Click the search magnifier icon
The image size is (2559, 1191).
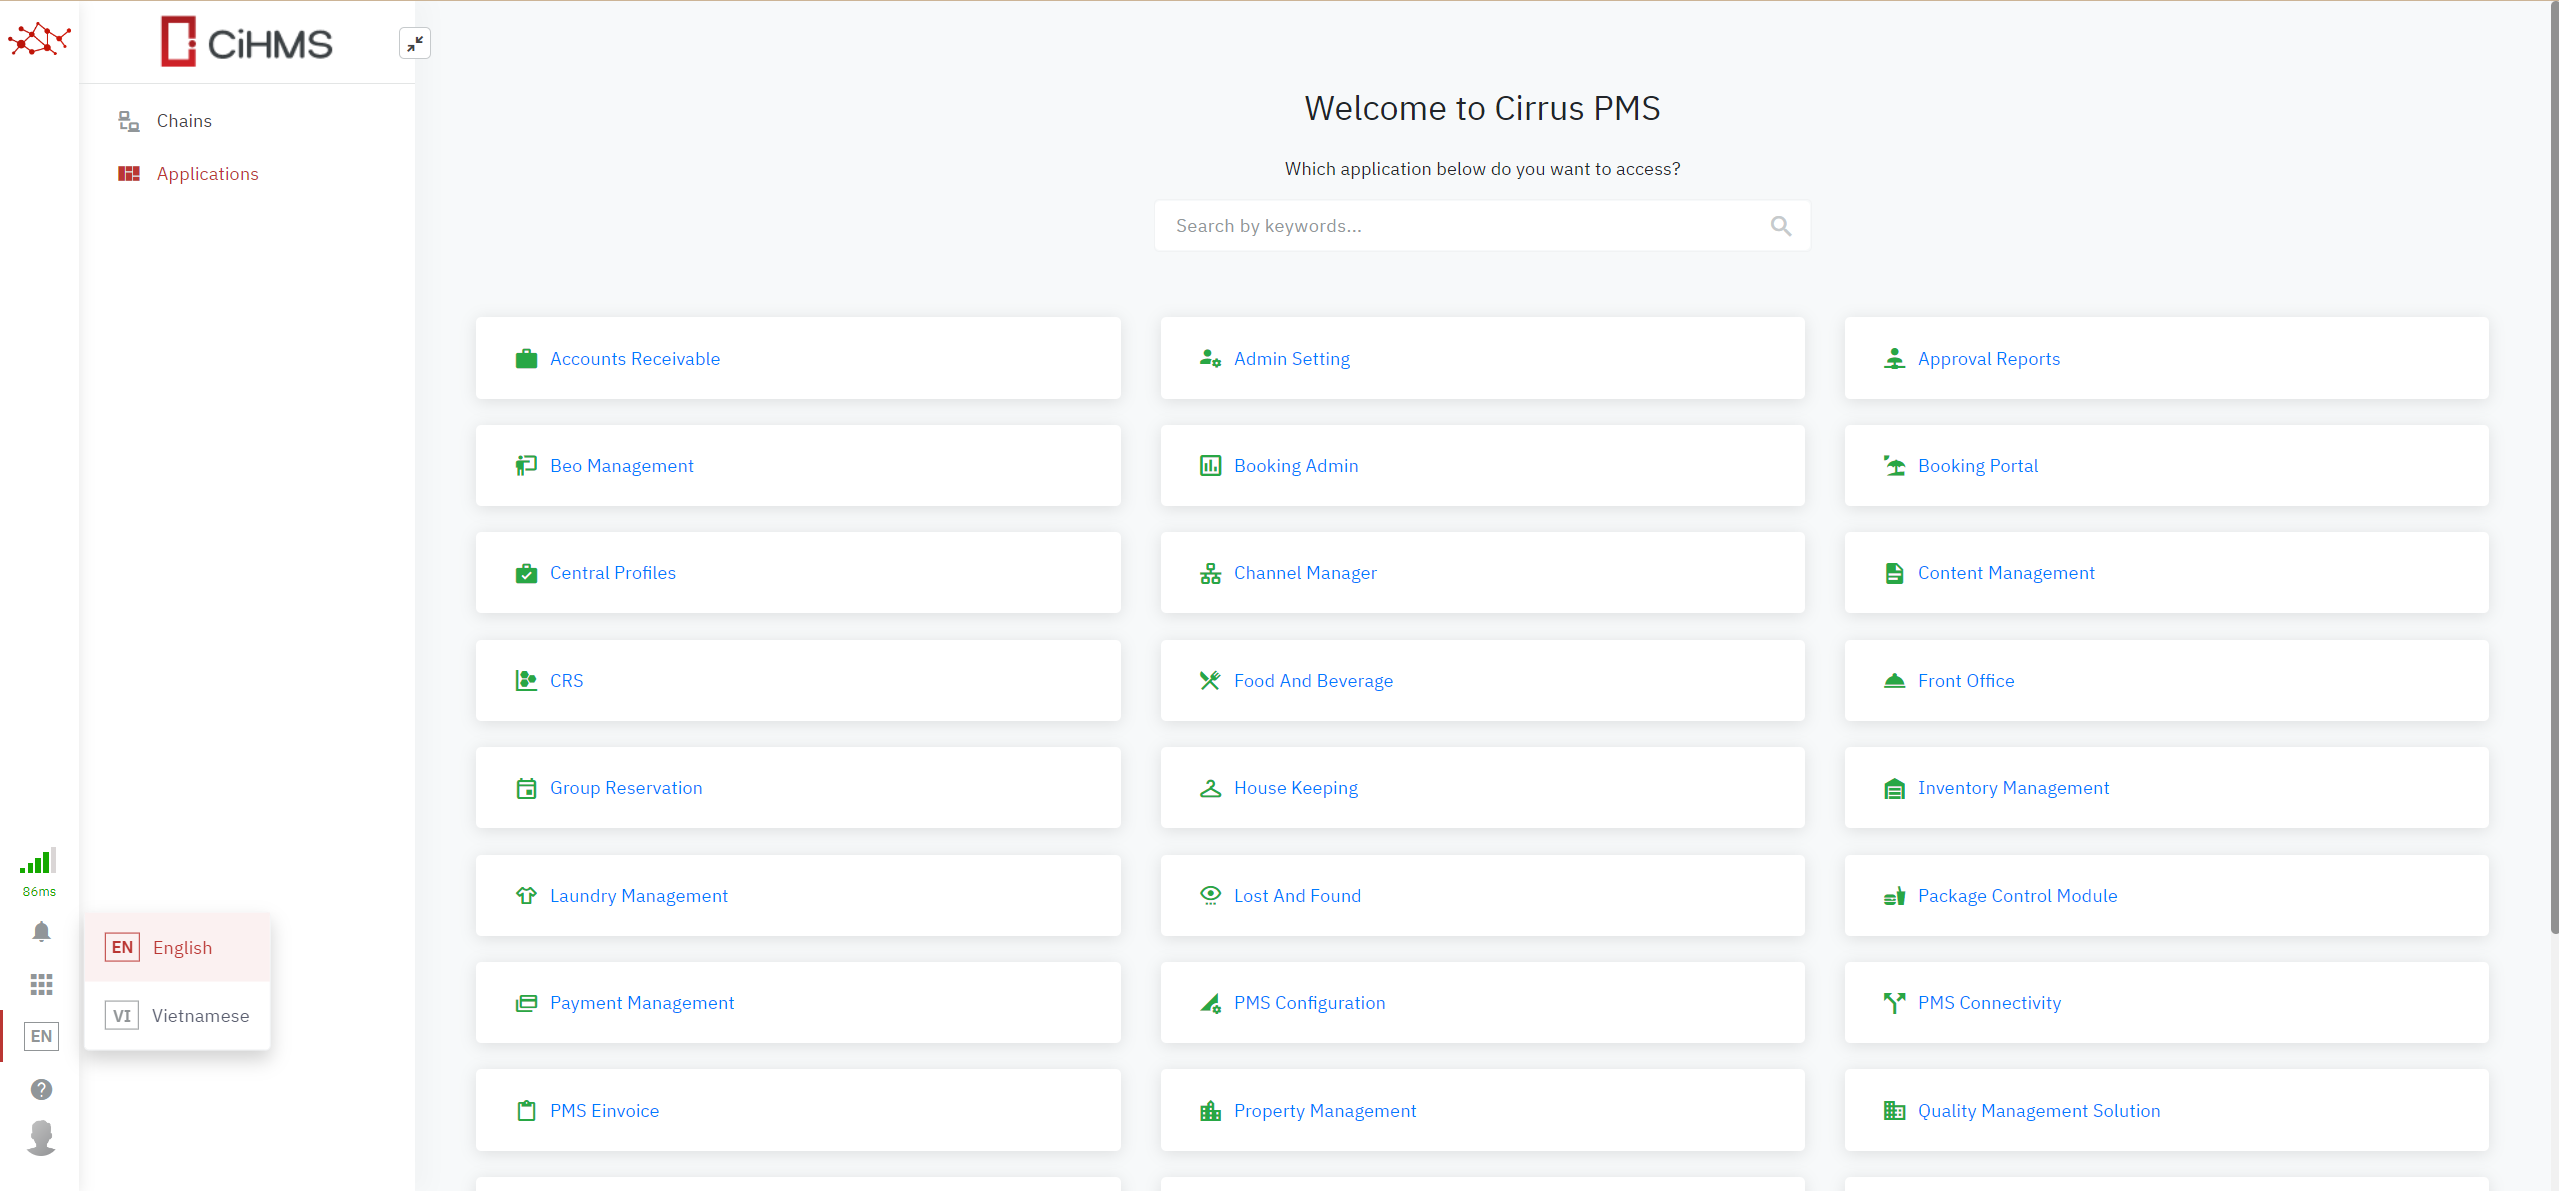pos(1780,226)
